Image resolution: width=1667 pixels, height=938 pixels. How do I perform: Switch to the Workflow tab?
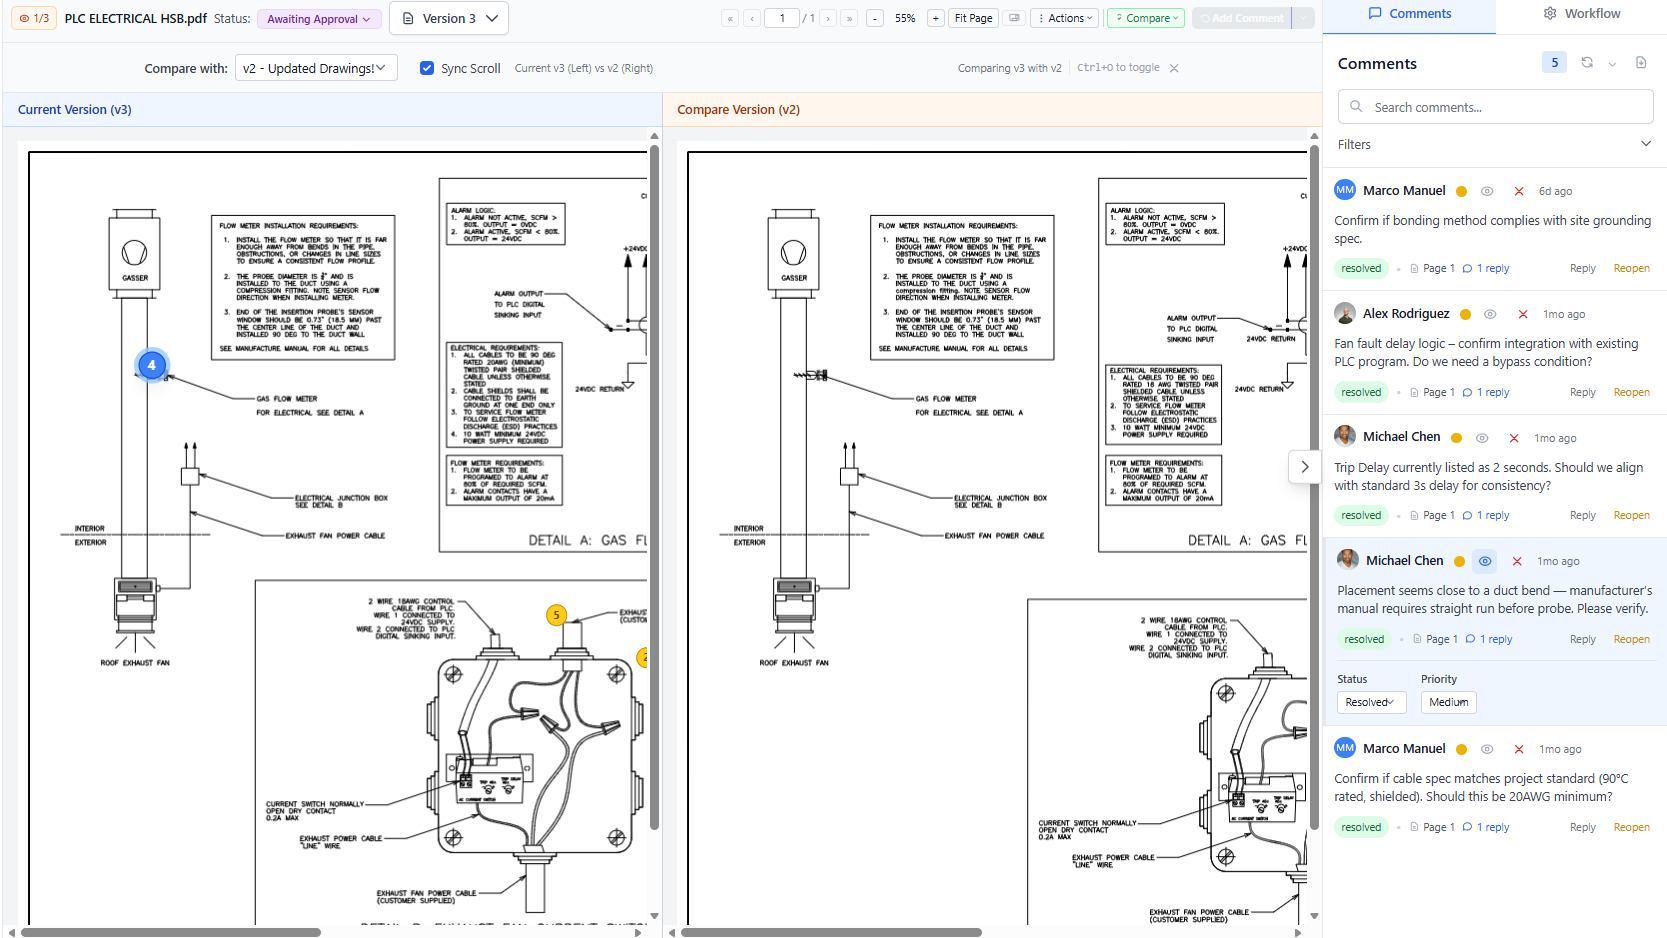(x=1583, y=13)
